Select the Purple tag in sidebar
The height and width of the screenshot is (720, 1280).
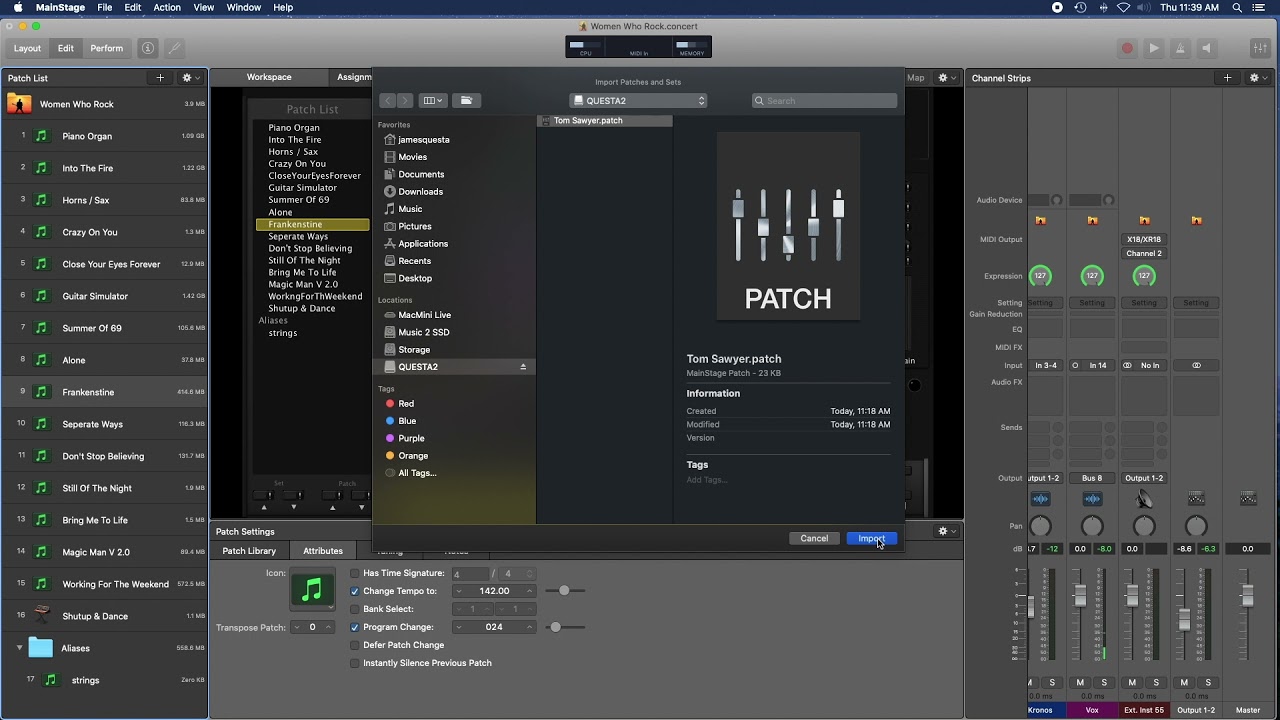click(x=411, y=438)
